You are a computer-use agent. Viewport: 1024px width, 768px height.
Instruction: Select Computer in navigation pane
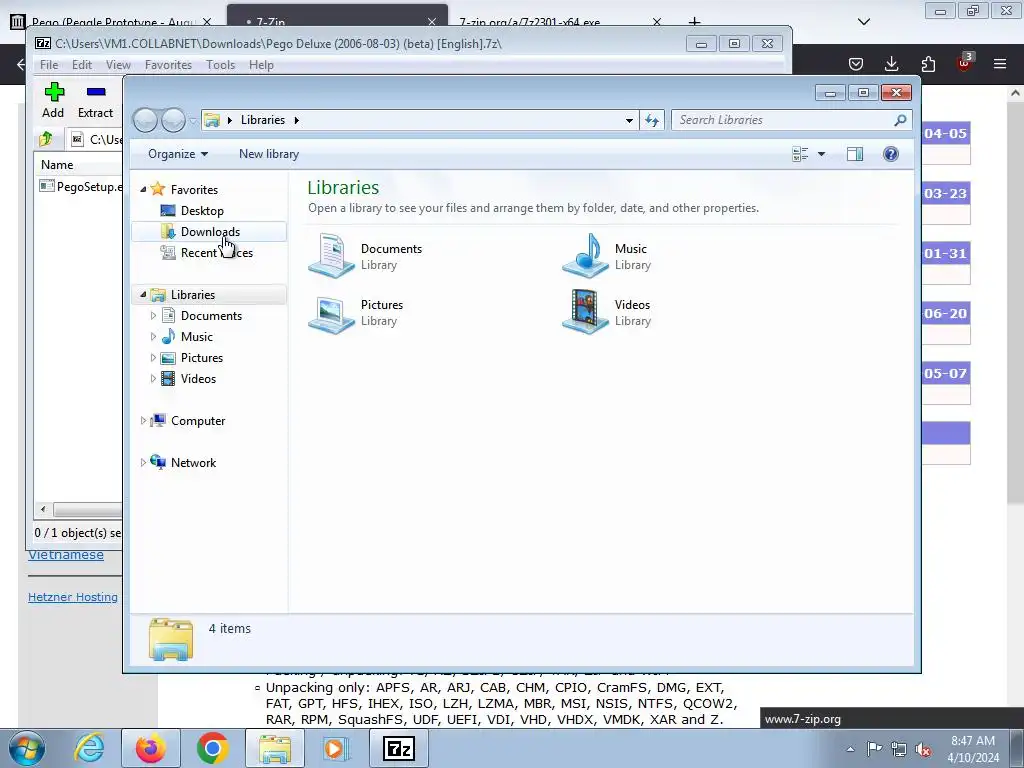pyautogui.click(x=198, y=421)
